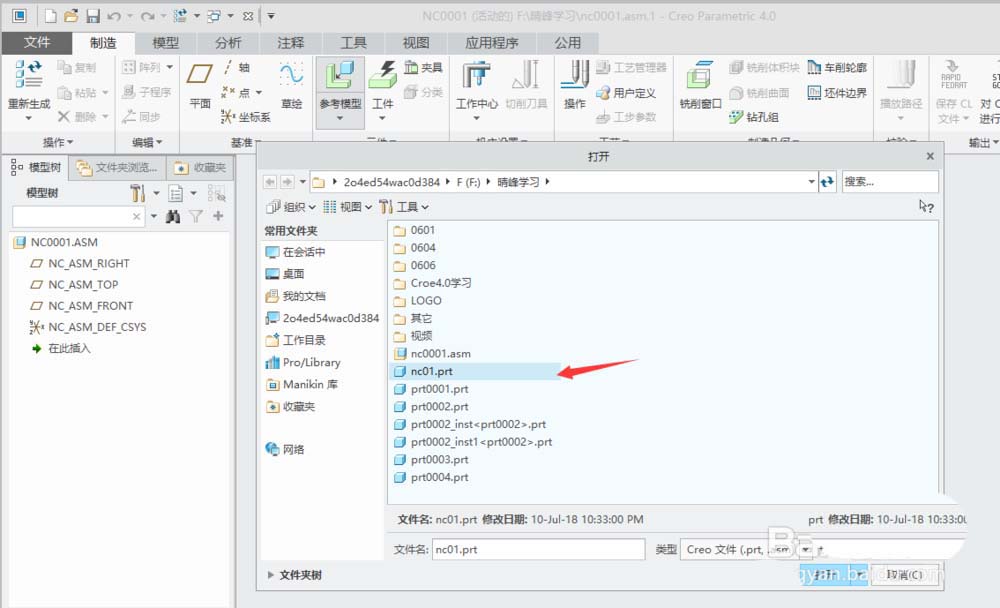This screenshot has width=1000, height=608.
Task: Click the model tree filter search box
Action: point(78,217)
